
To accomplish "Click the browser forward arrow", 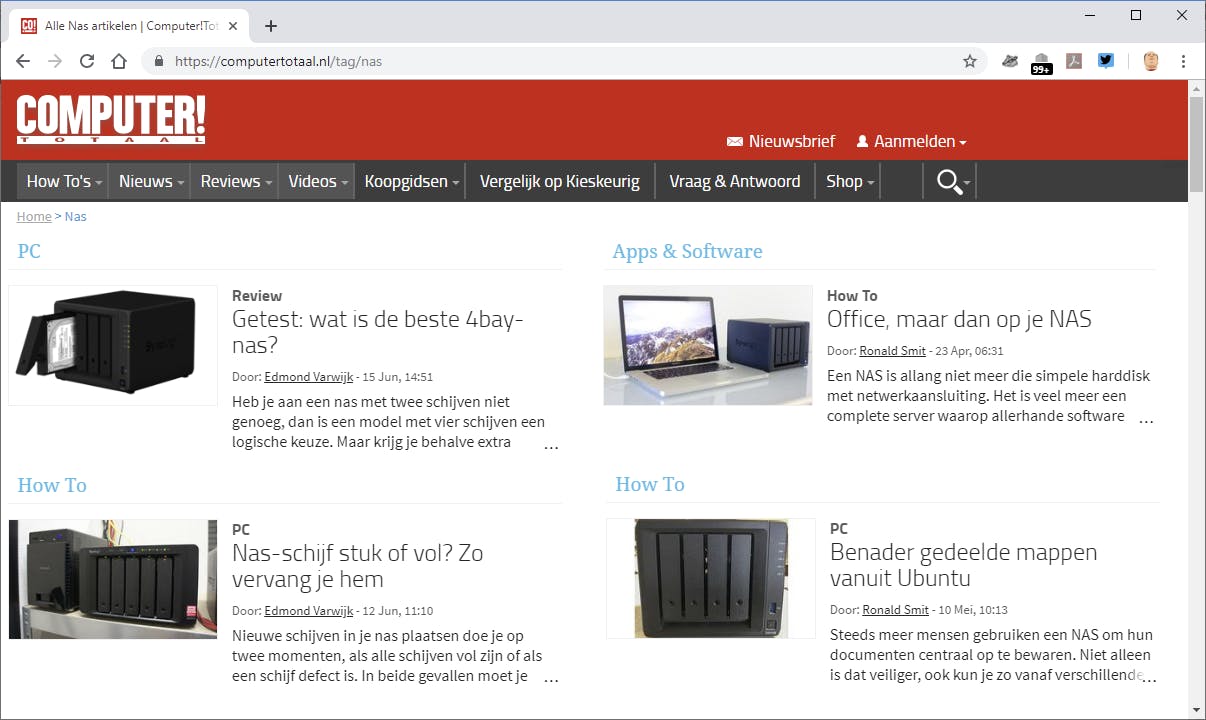I will (55, 61).
